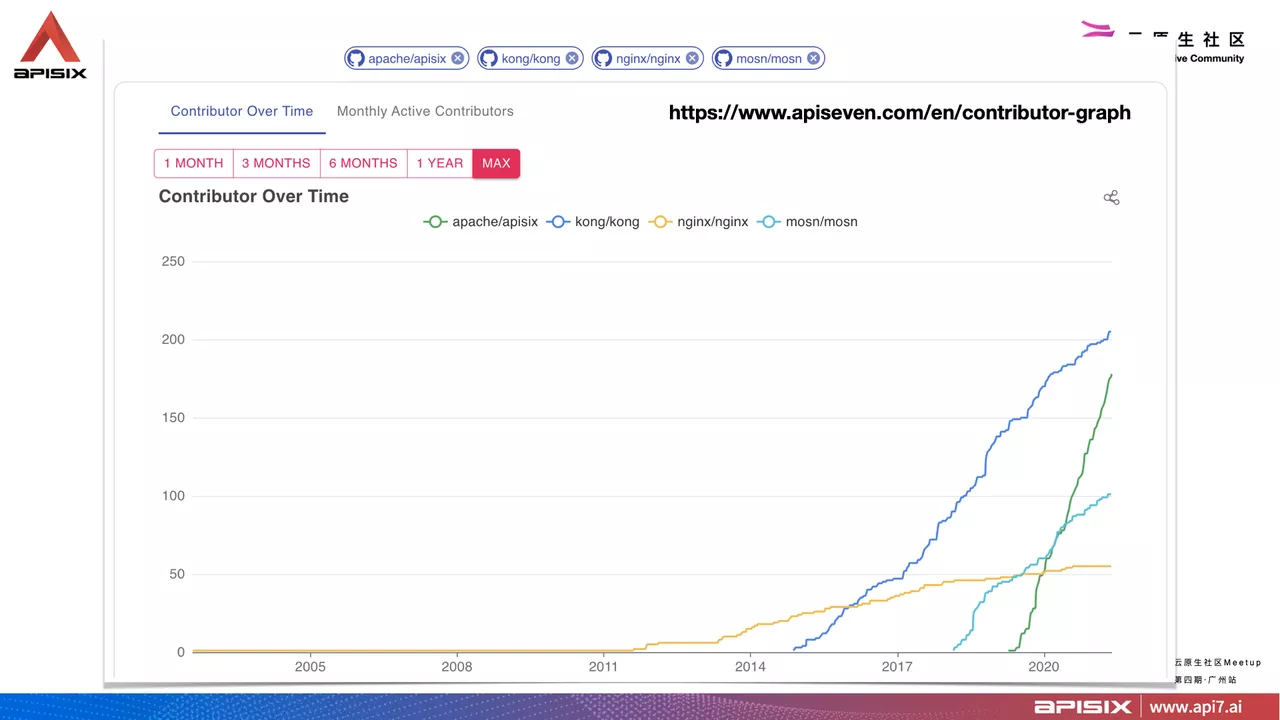The image size is (1280, 720).
Task: Click GitHub icon on kong/kong chip
Action: (x=489, y=58)
